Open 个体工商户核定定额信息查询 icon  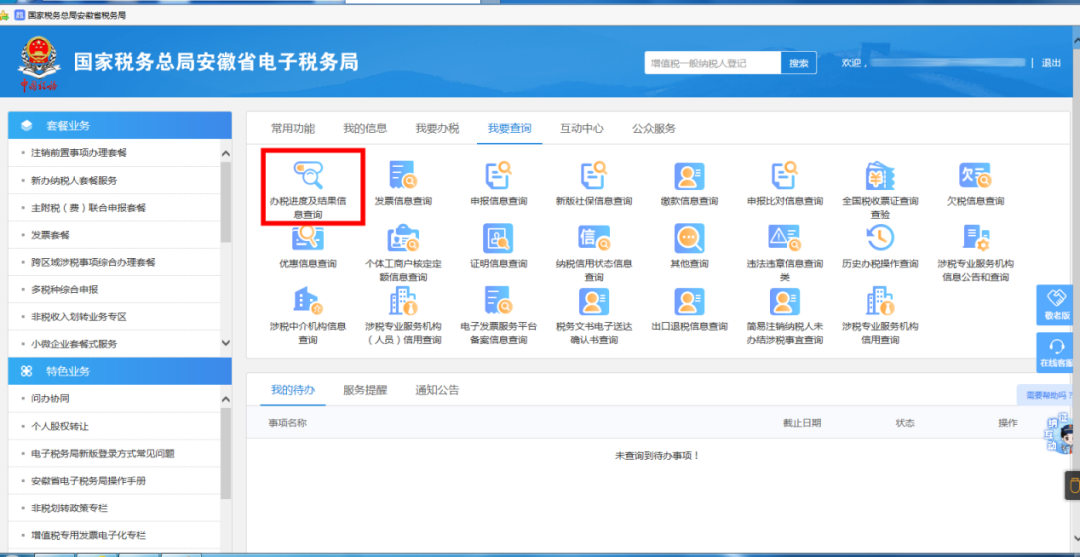click(x=403, y=238)
